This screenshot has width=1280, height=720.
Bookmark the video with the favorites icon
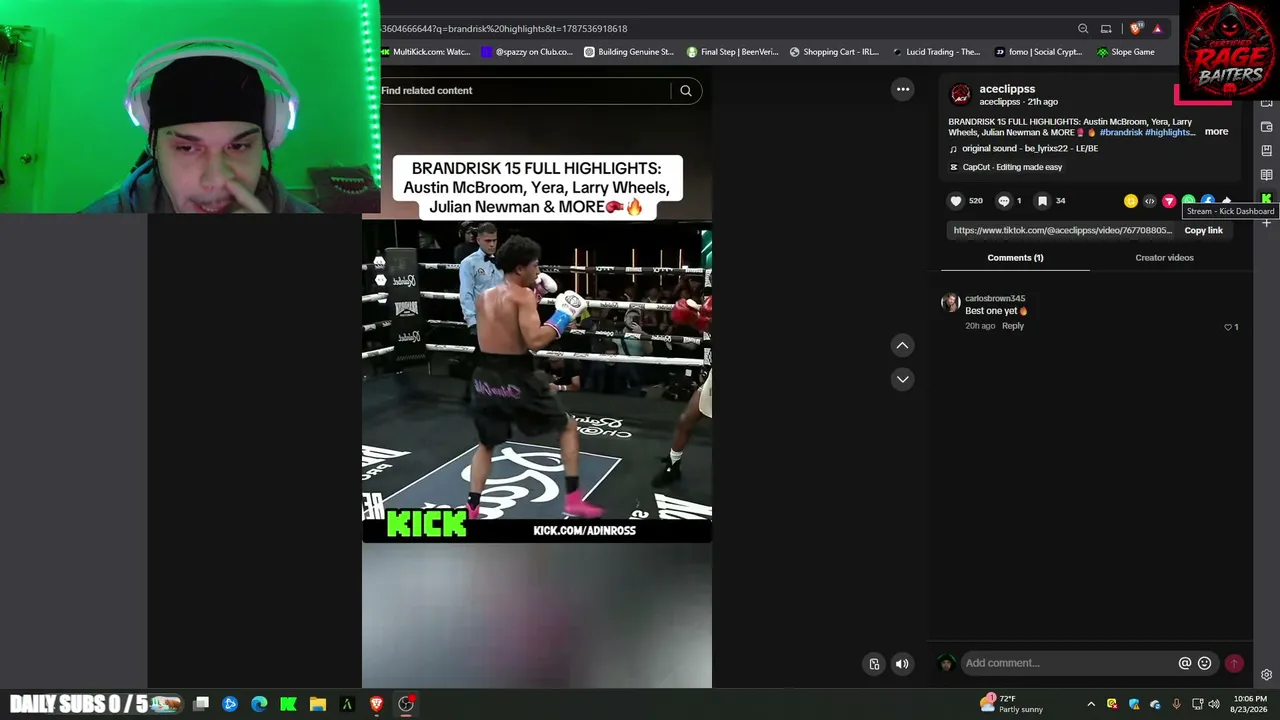(x=1042, y=201)
